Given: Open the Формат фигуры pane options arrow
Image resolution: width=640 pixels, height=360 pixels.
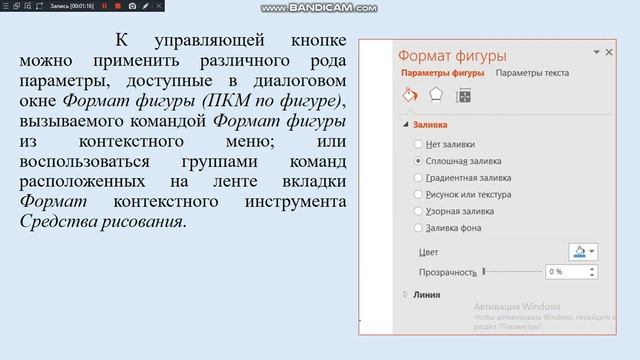Looking at the screenshot, I should (x=596, y=52).
